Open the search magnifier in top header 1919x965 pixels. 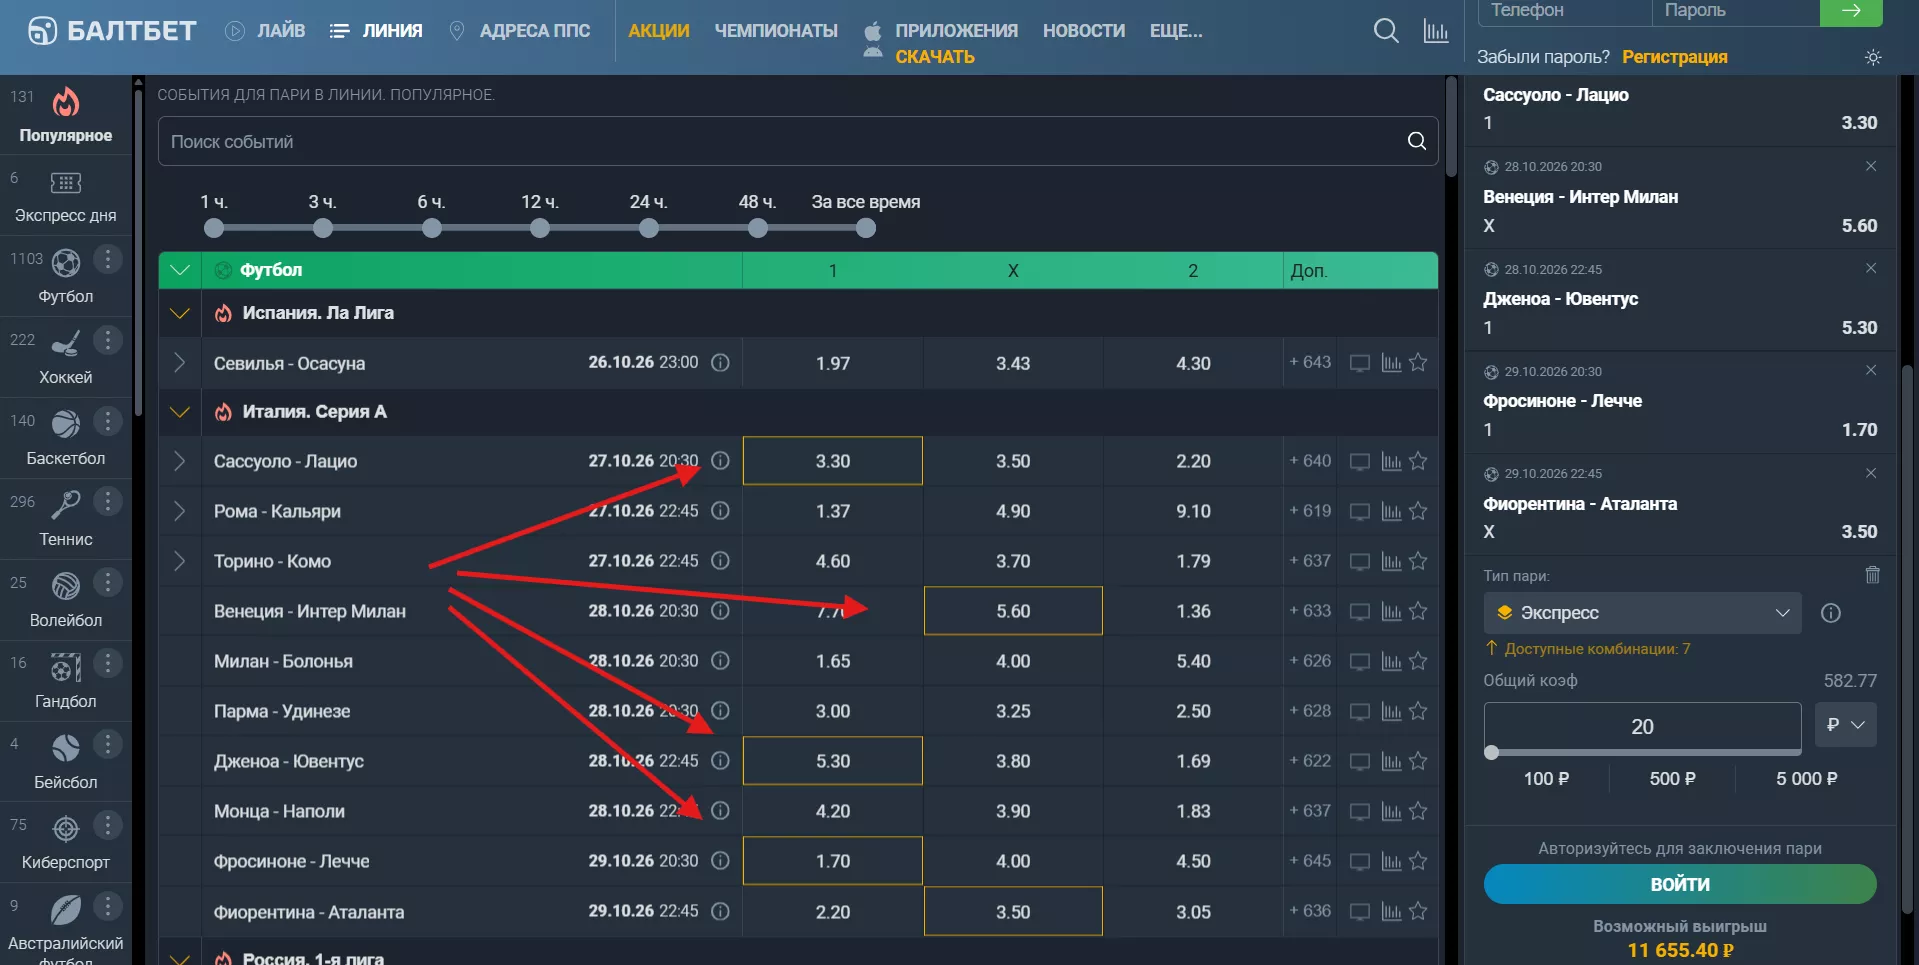(x=1386, y=31)
